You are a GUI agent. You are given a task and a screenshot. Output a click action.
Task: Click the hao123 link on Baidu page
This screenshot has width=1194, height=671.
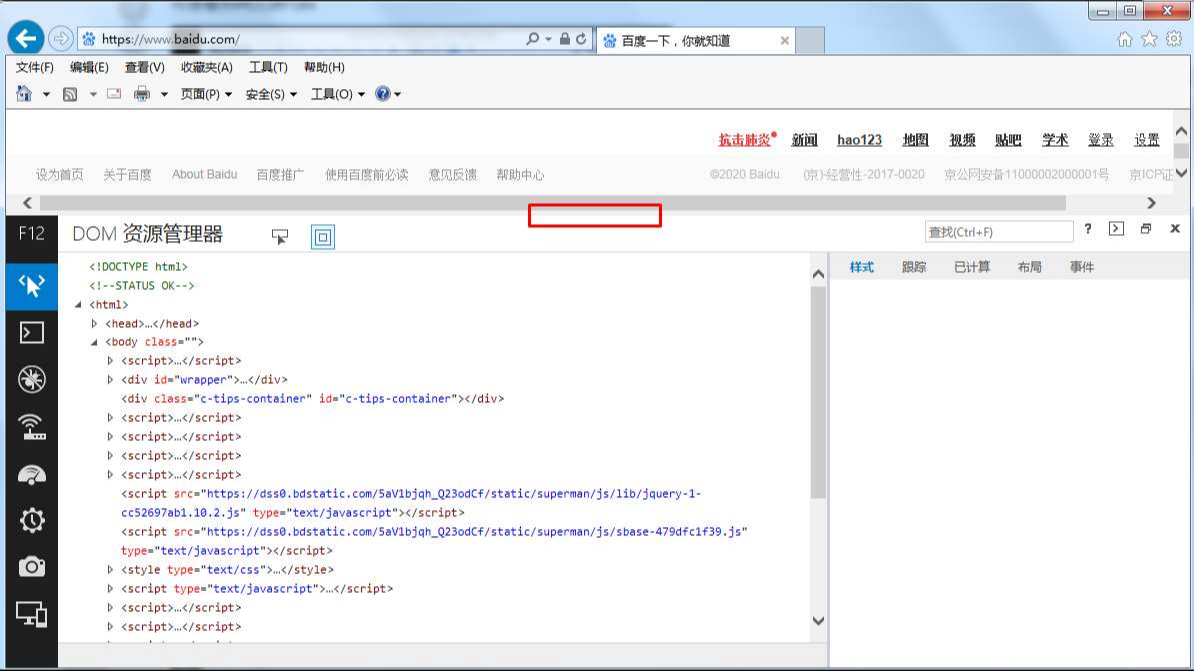(x=859, y=139)
